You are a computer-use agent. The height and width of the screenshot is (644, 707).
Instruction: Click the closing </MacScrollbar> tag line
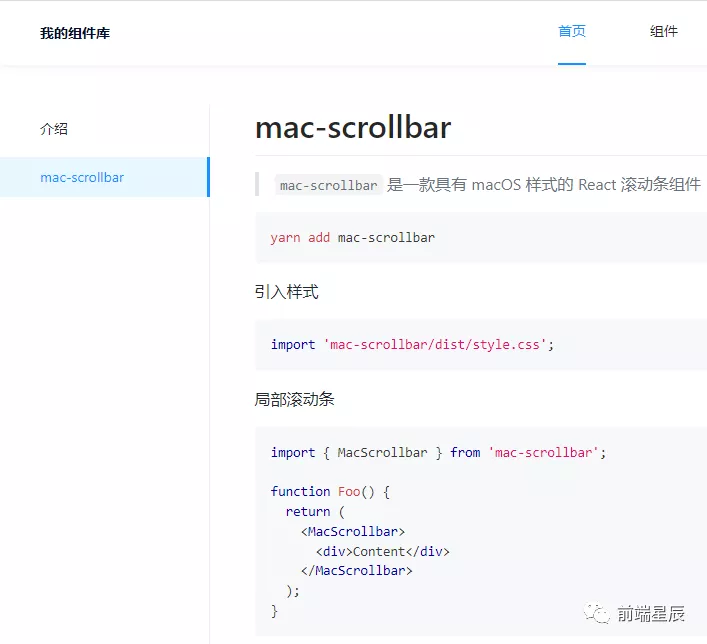(x=357, y=571)
